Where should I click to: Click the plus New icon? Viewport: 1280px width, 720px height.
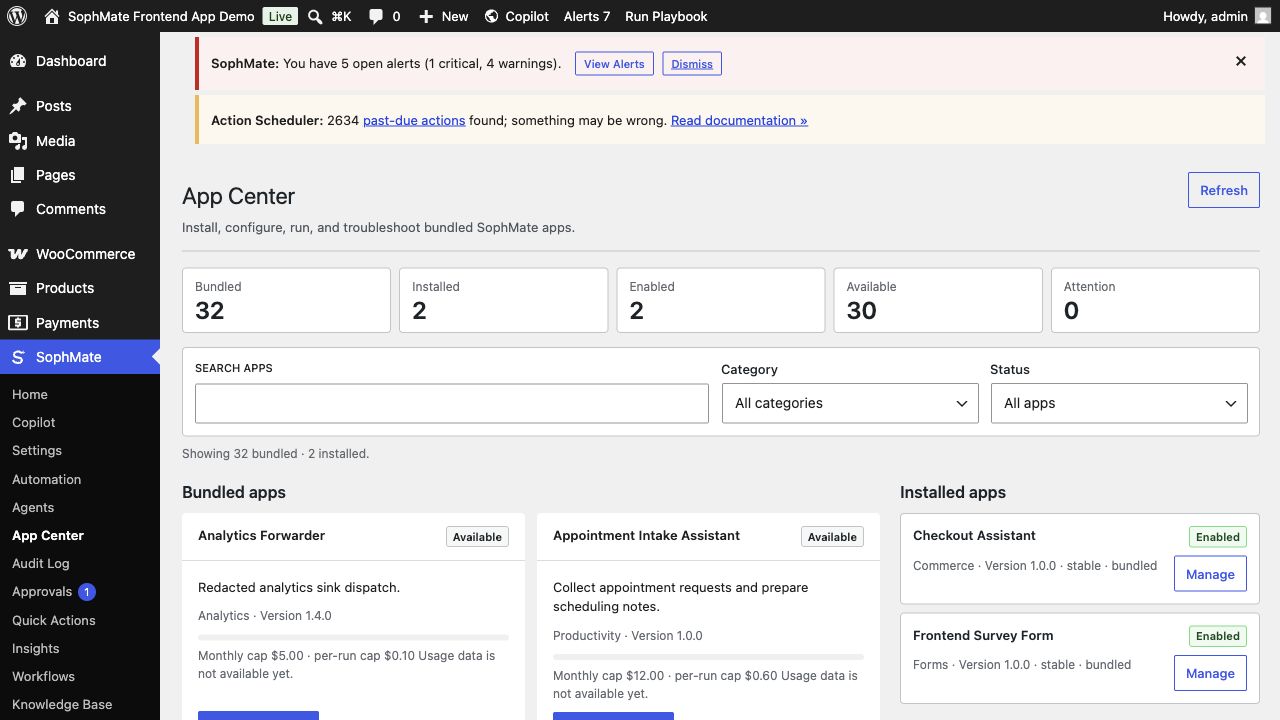click(x=426, y=16)
